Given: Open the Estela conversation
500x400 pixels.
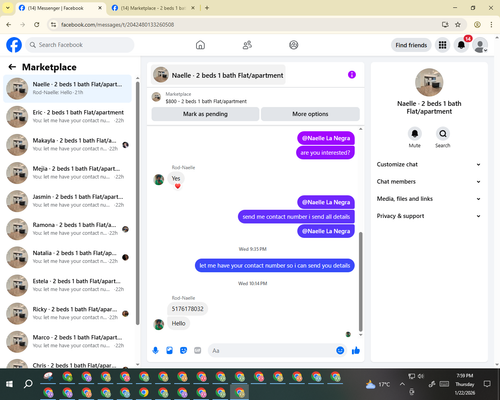Looking at the screenshot, I should 68,285.
